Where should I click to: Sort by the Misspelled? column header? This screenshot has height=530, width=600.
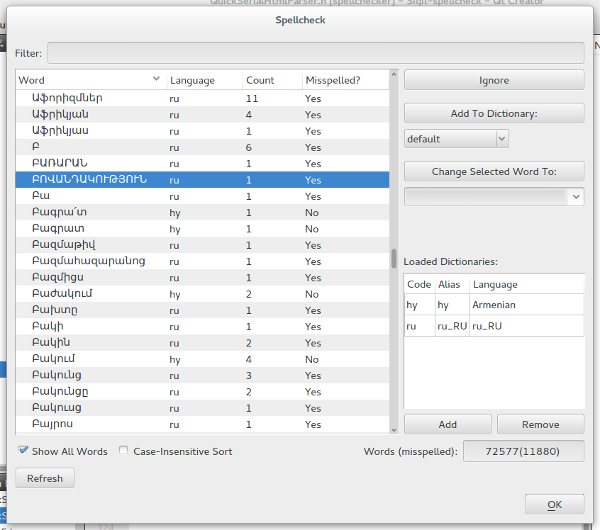pyautogui.click(x=346, y=80)
